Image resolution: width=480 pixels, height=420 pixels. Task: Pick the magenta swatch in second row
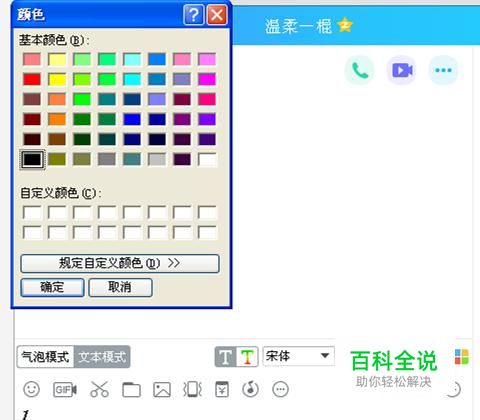pos(207,79)
